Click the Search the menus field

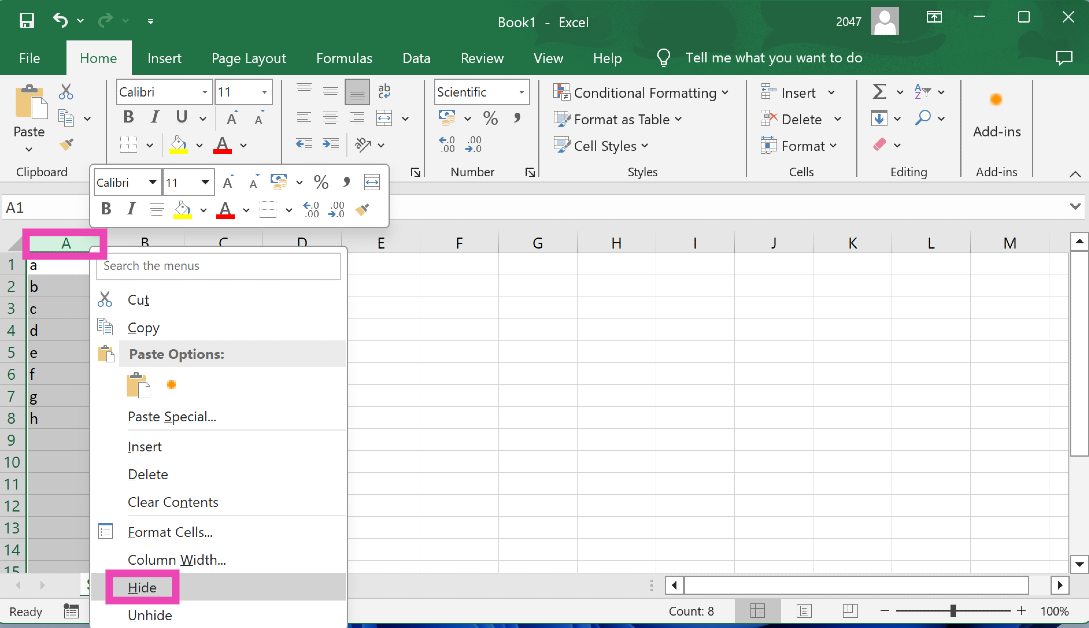pos(220,266)
